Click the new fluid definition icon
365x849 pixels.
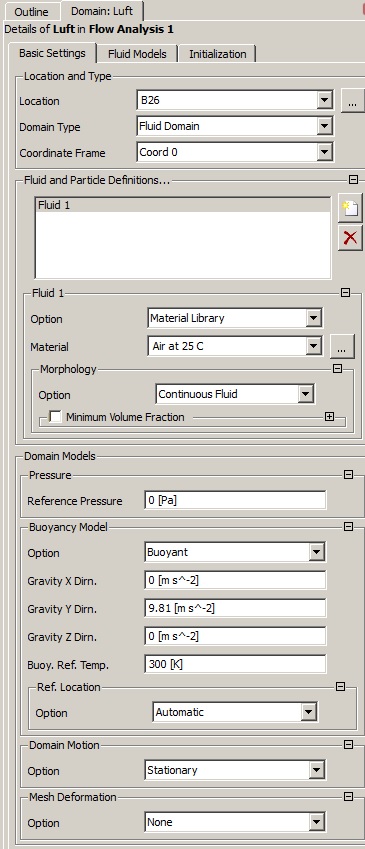350,209
